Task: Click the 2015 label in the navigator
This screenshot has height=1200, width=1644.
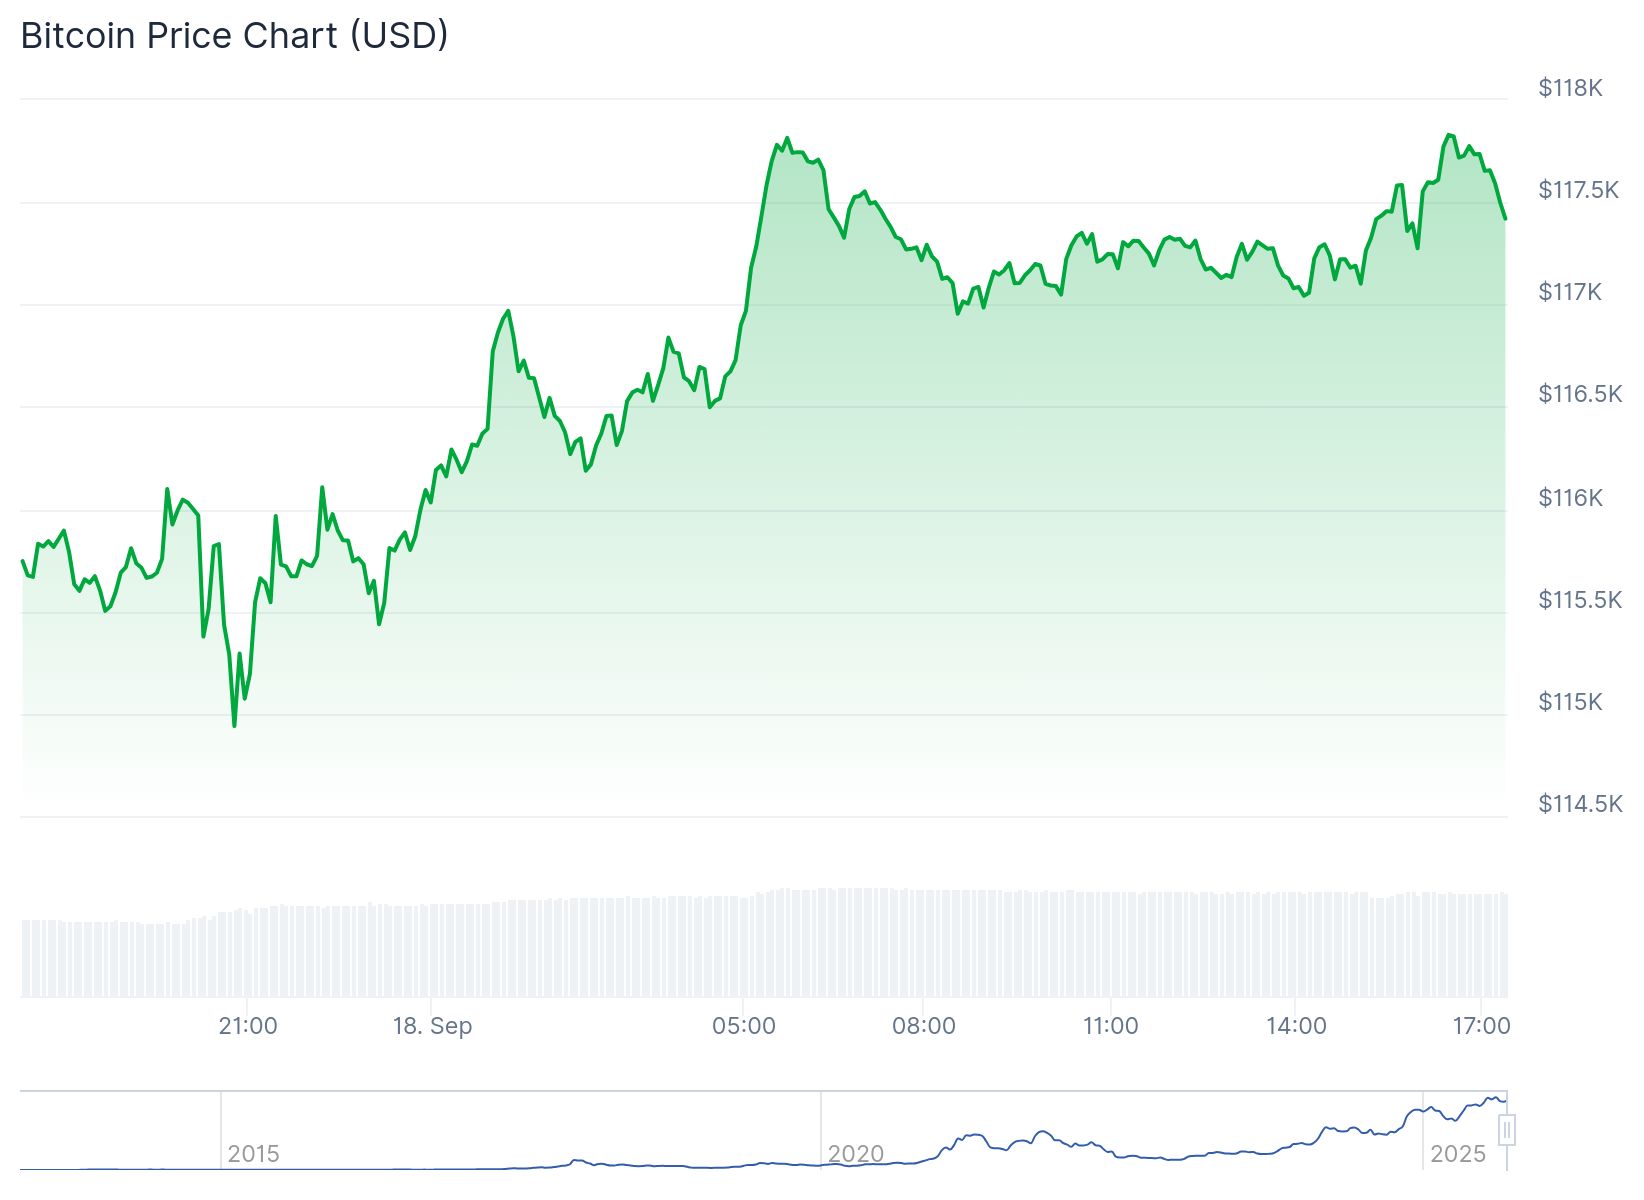Action: (x=253, y=1154)
